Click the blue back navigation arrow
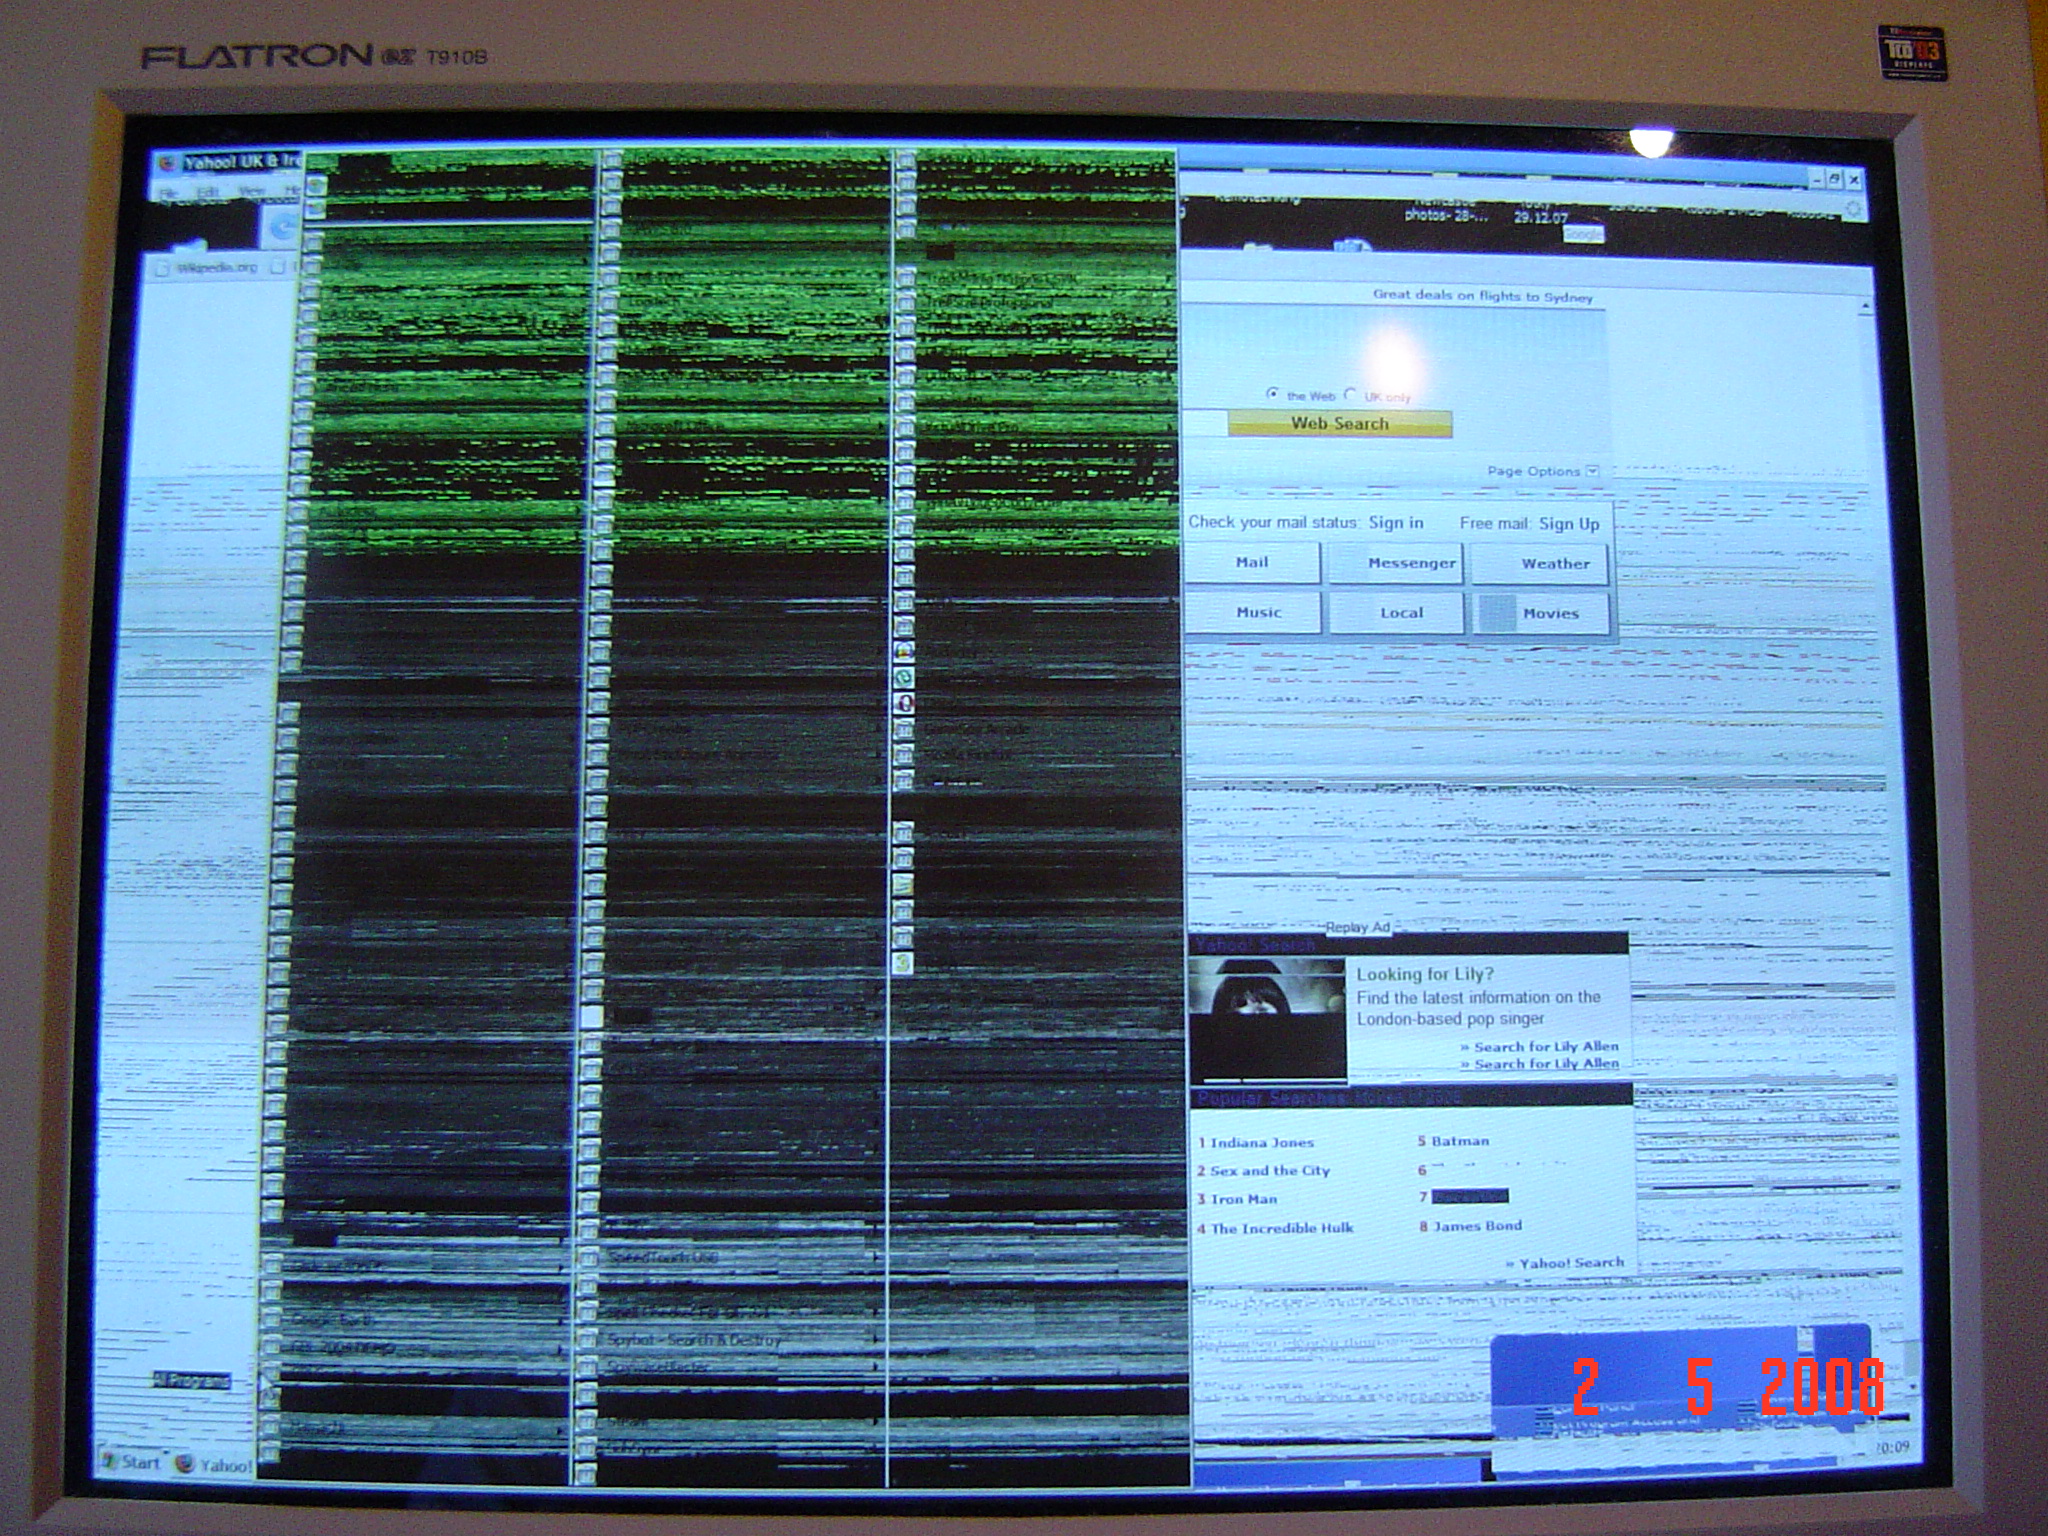Viewport: 2048px width, 1536px height. click(x=284, y=229)
